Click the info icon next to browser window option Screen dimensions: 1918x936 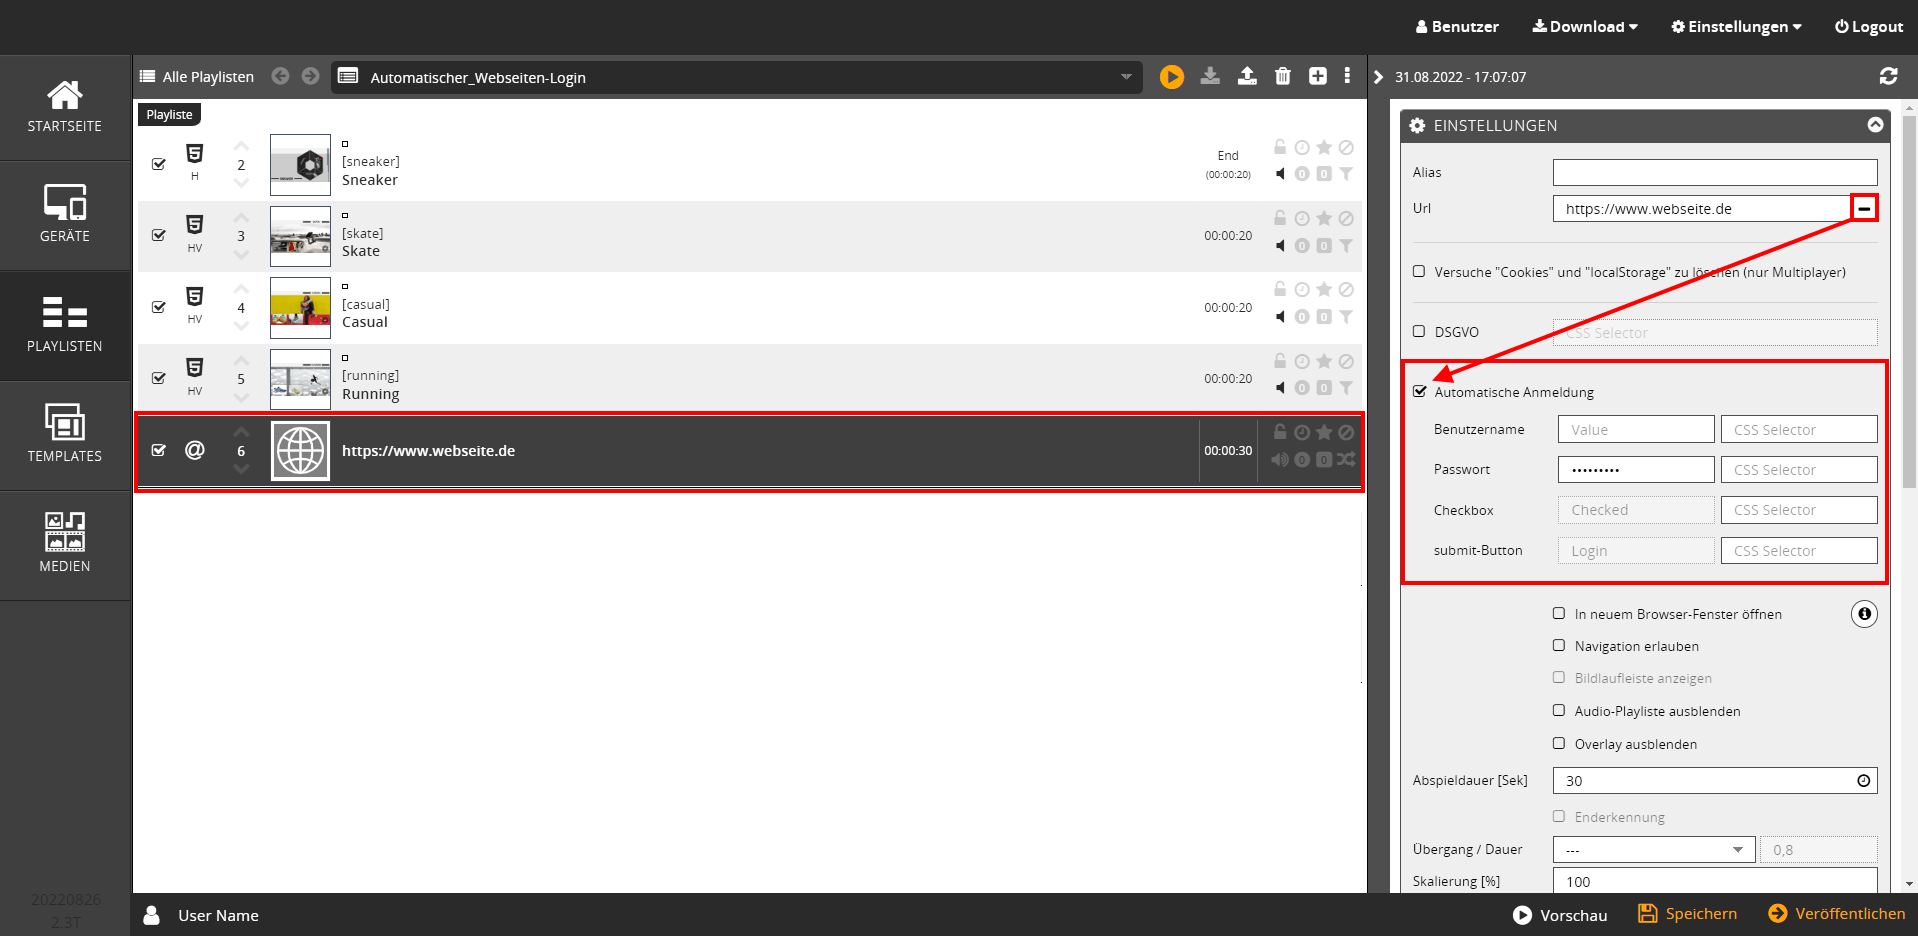point(1864,614)
